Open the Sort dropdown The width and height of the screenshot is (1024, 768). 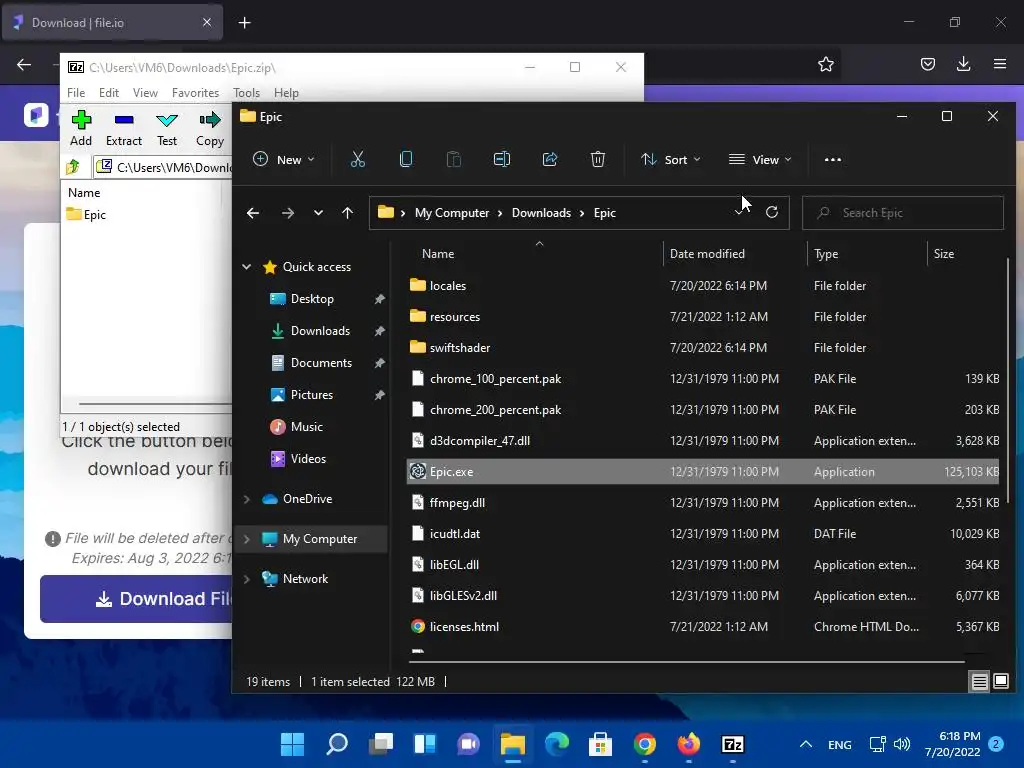point(670,159)
